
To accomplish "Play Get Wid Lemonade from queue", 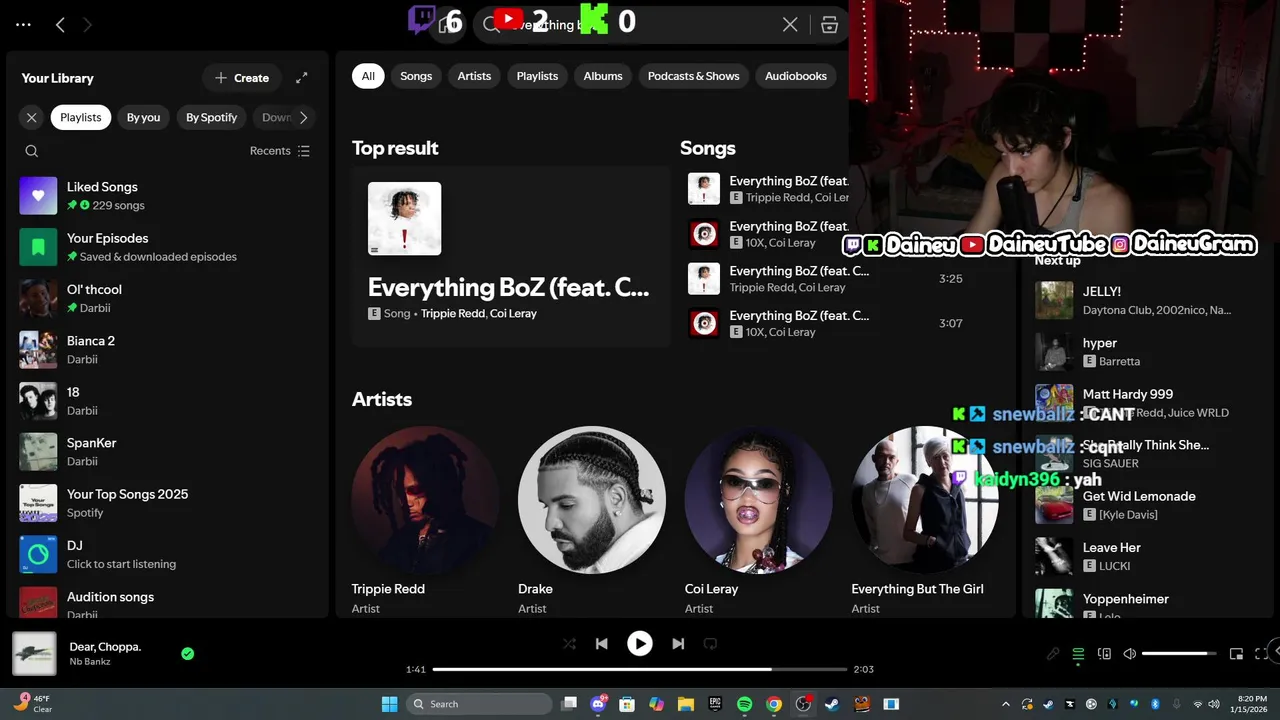I will click(1148, 505).
